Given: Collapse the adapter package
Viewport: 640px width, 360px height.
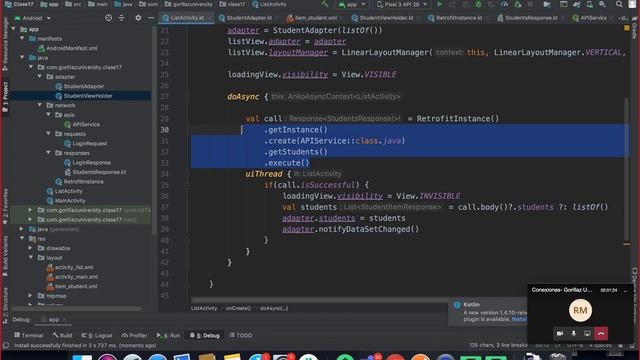Looking at the screenshot, I should [40, 76].
